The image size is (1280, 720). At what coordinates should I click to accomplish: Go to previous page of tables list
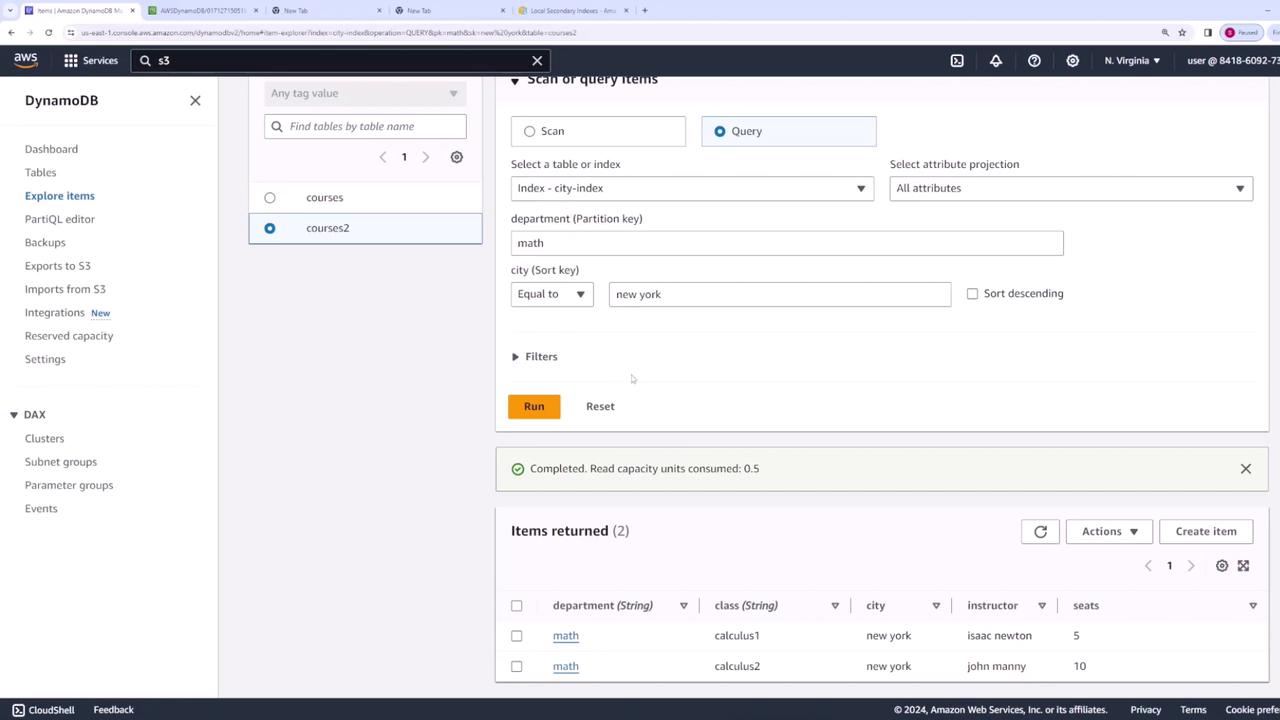(382, 157)
